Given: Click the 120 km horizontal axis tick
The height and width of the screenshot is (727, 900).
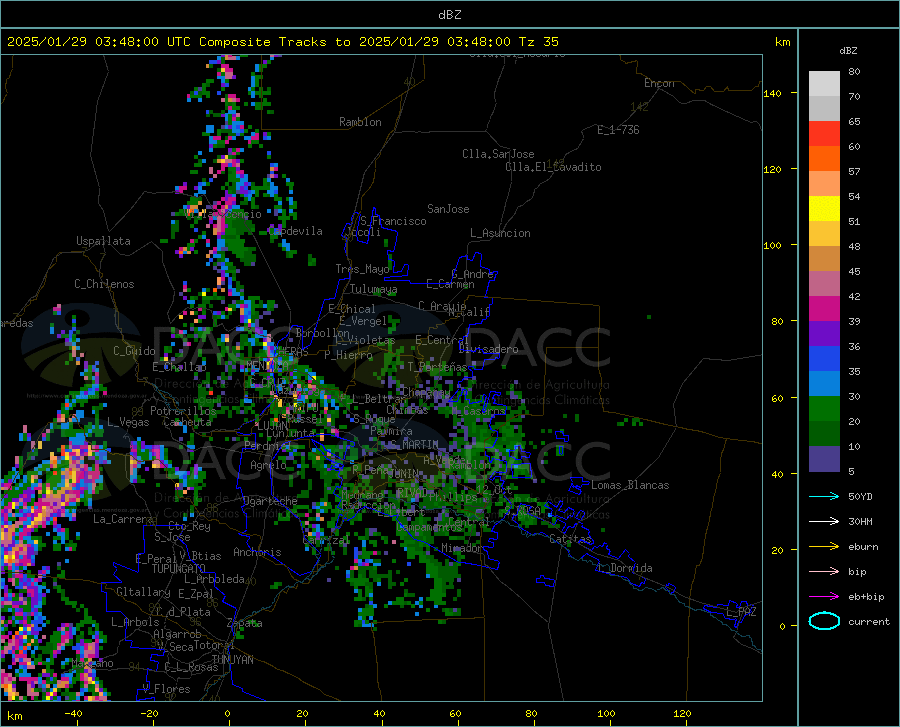Looking at the screenshot, I should pyautogui.click(x=682, y=713).
